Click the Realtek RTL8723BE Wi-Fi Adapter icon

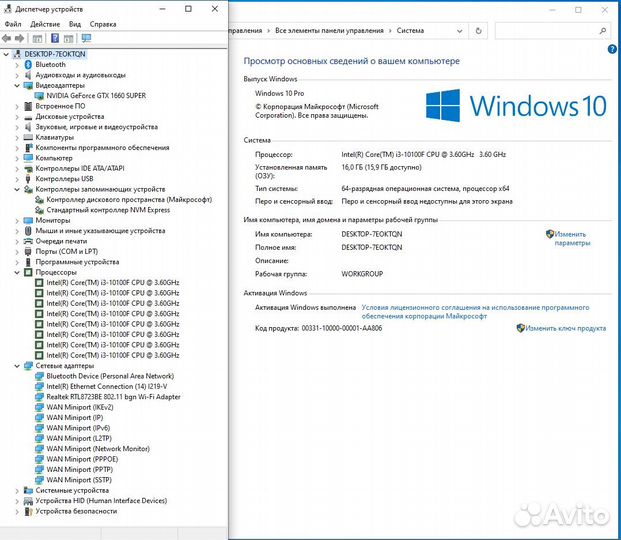pos(39,397)
